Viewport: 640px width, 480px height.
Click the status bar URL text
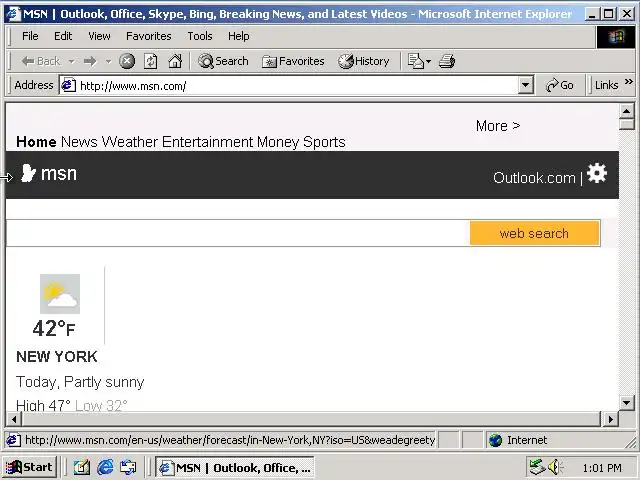coord(230,440)
